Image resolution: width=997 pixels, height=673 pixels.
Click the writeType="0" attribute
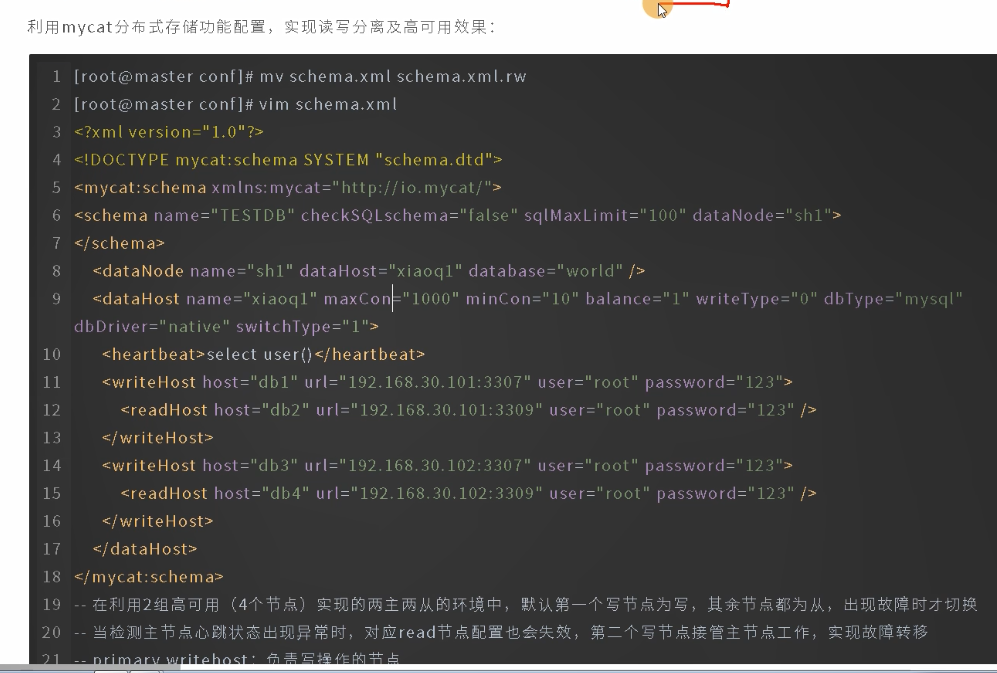tap(757, 299)
